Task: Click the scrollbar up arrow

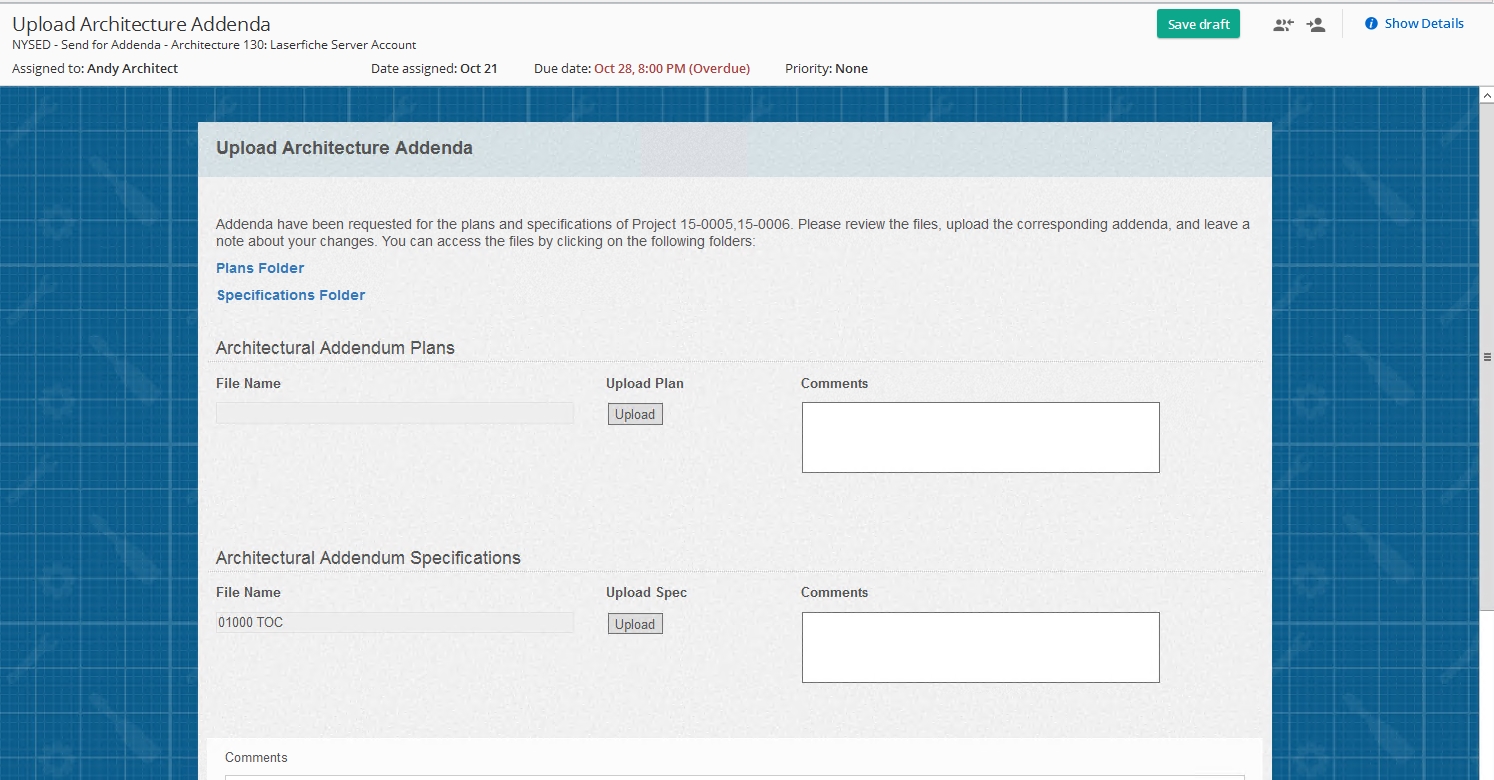Action: tap(1486, 95)
